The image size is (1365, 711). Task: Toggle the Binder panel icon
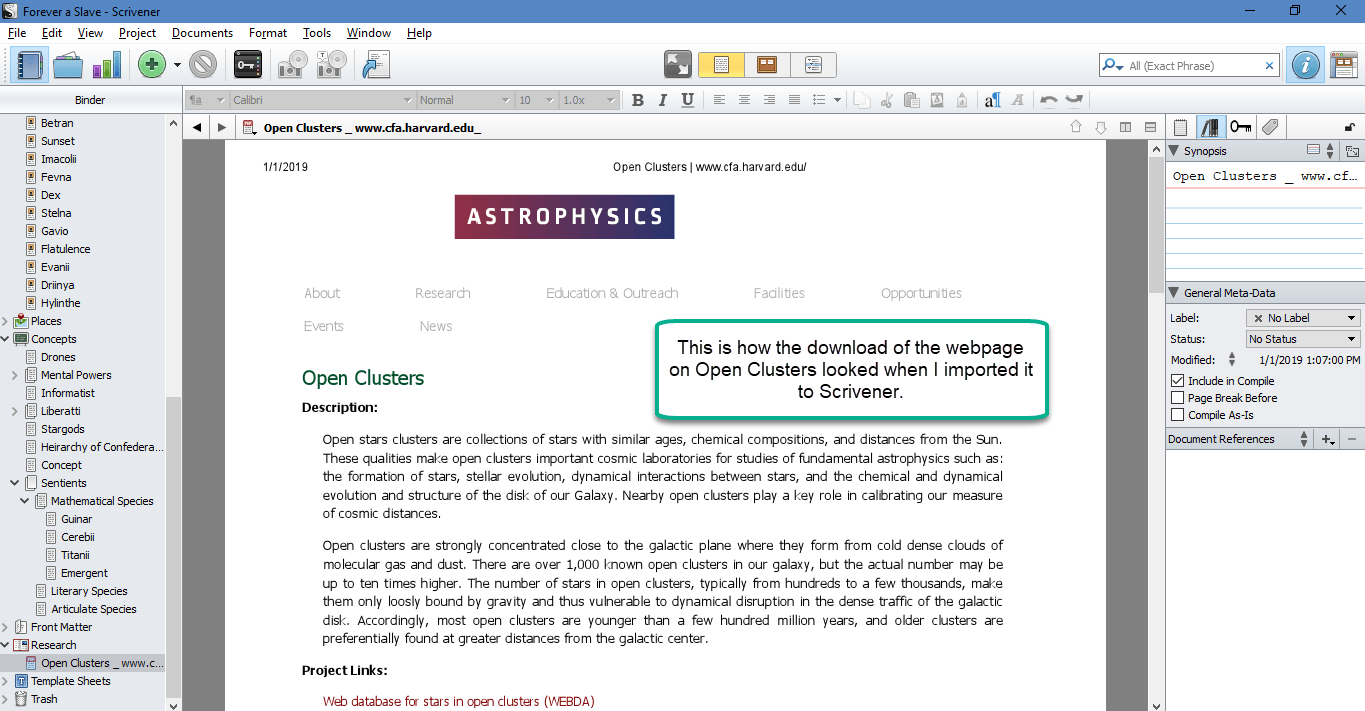29,66
